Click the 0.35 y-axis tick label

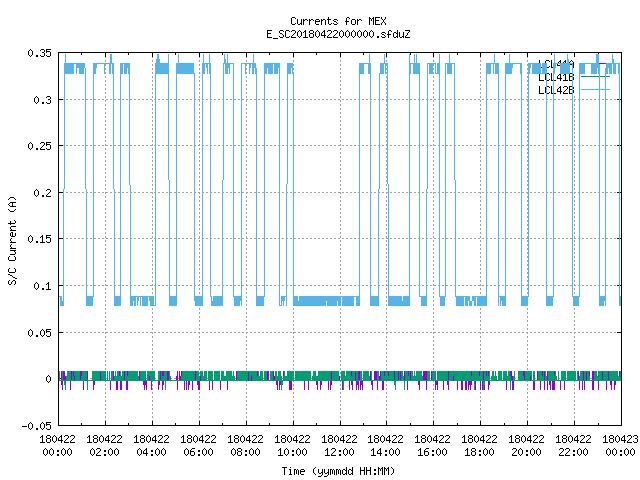40,53
